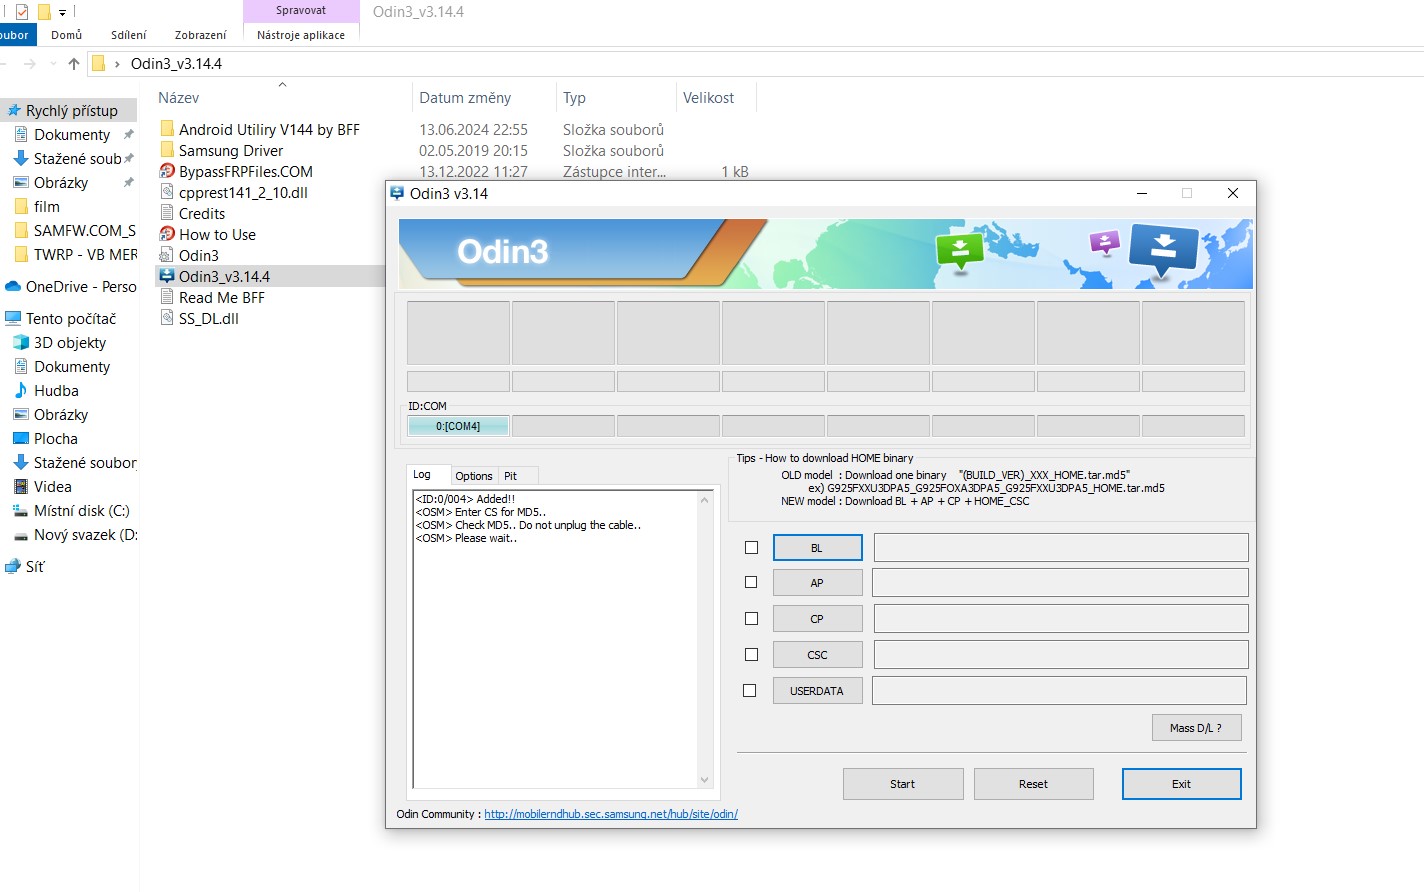Click the breadcrumb chevron before Odin3_v3.14.4
This screenshot has height=892, width=1424.
click(117, 64)
